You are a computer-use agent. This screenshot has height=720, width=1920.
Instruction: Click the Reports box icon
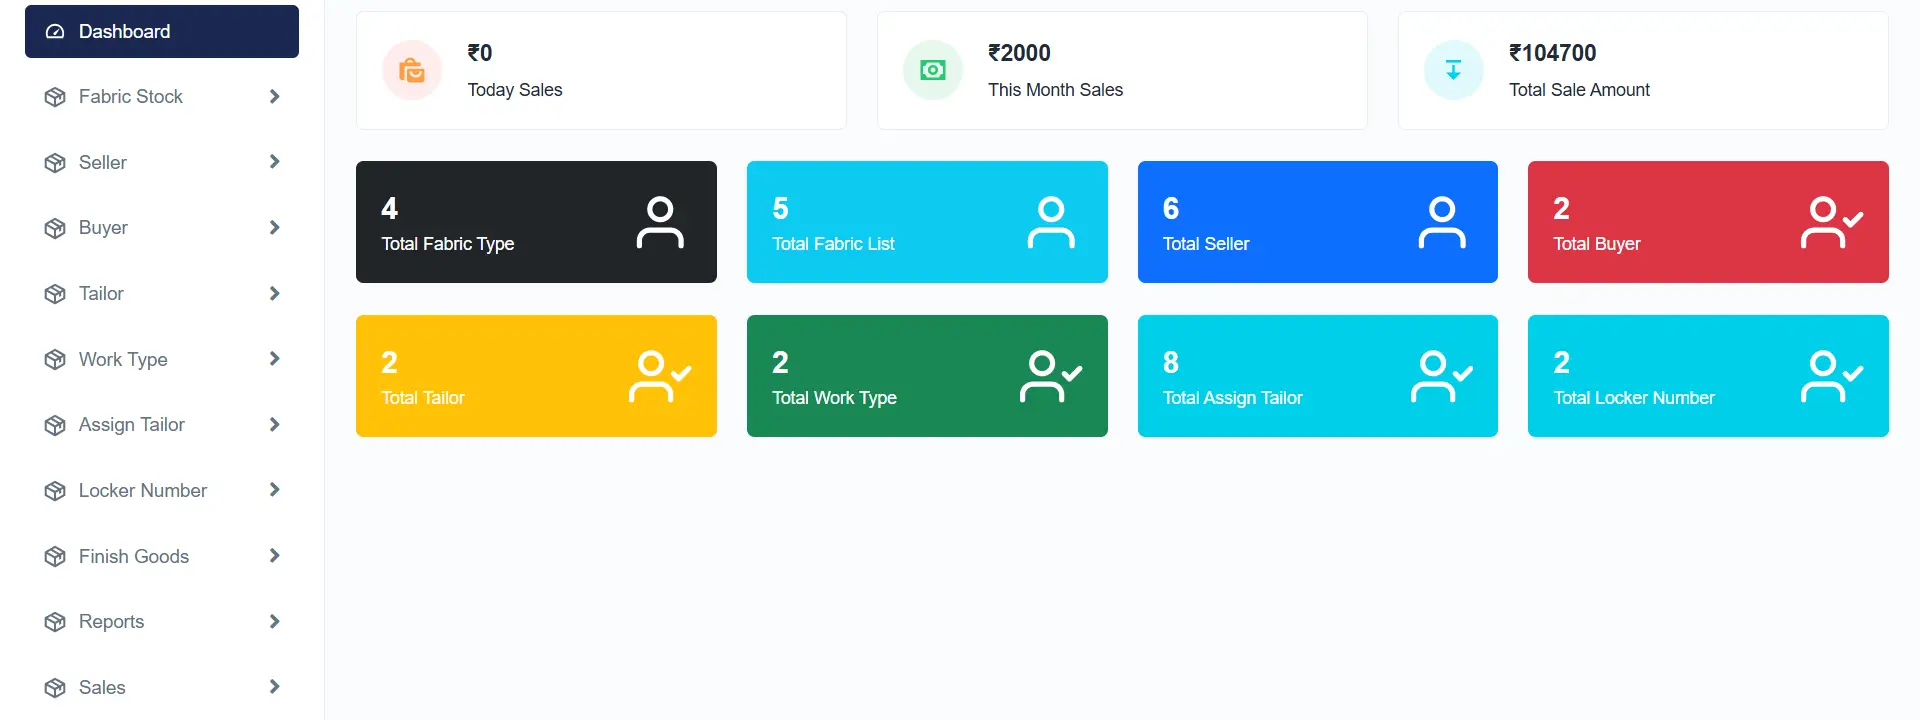[55, 622]
